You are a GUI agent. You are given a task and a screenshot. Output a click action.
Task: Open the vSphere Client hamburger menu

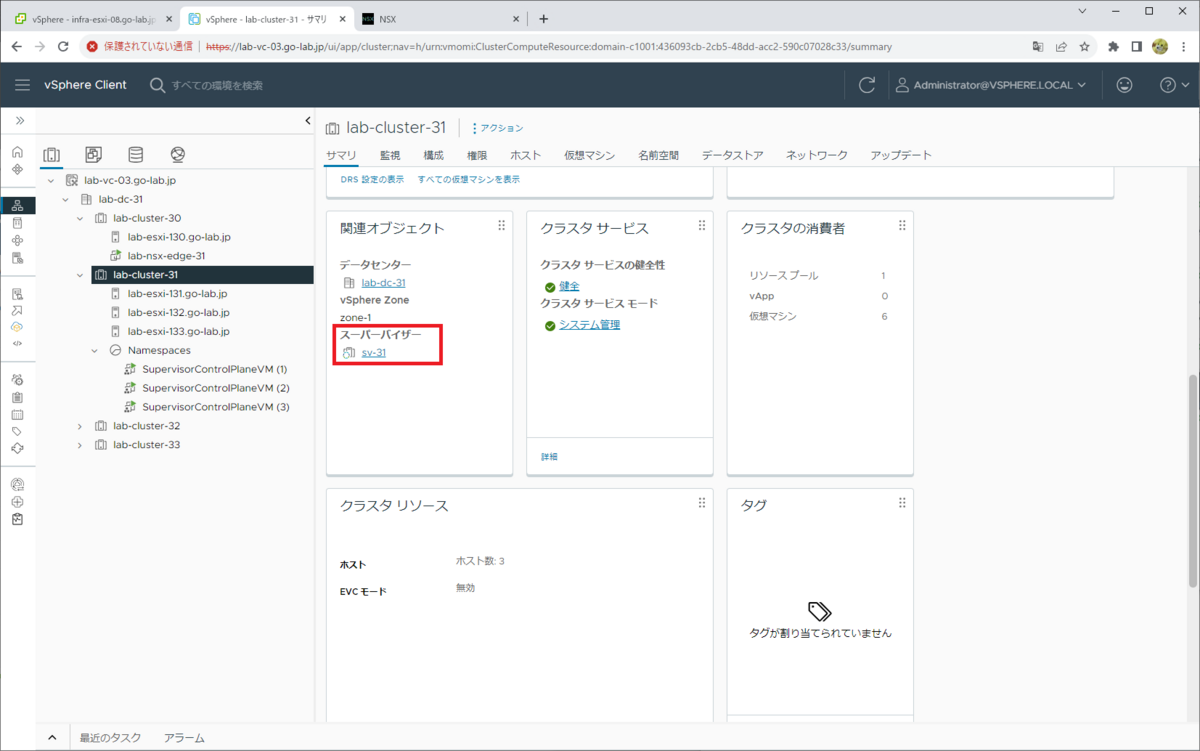tap(22, 85)
